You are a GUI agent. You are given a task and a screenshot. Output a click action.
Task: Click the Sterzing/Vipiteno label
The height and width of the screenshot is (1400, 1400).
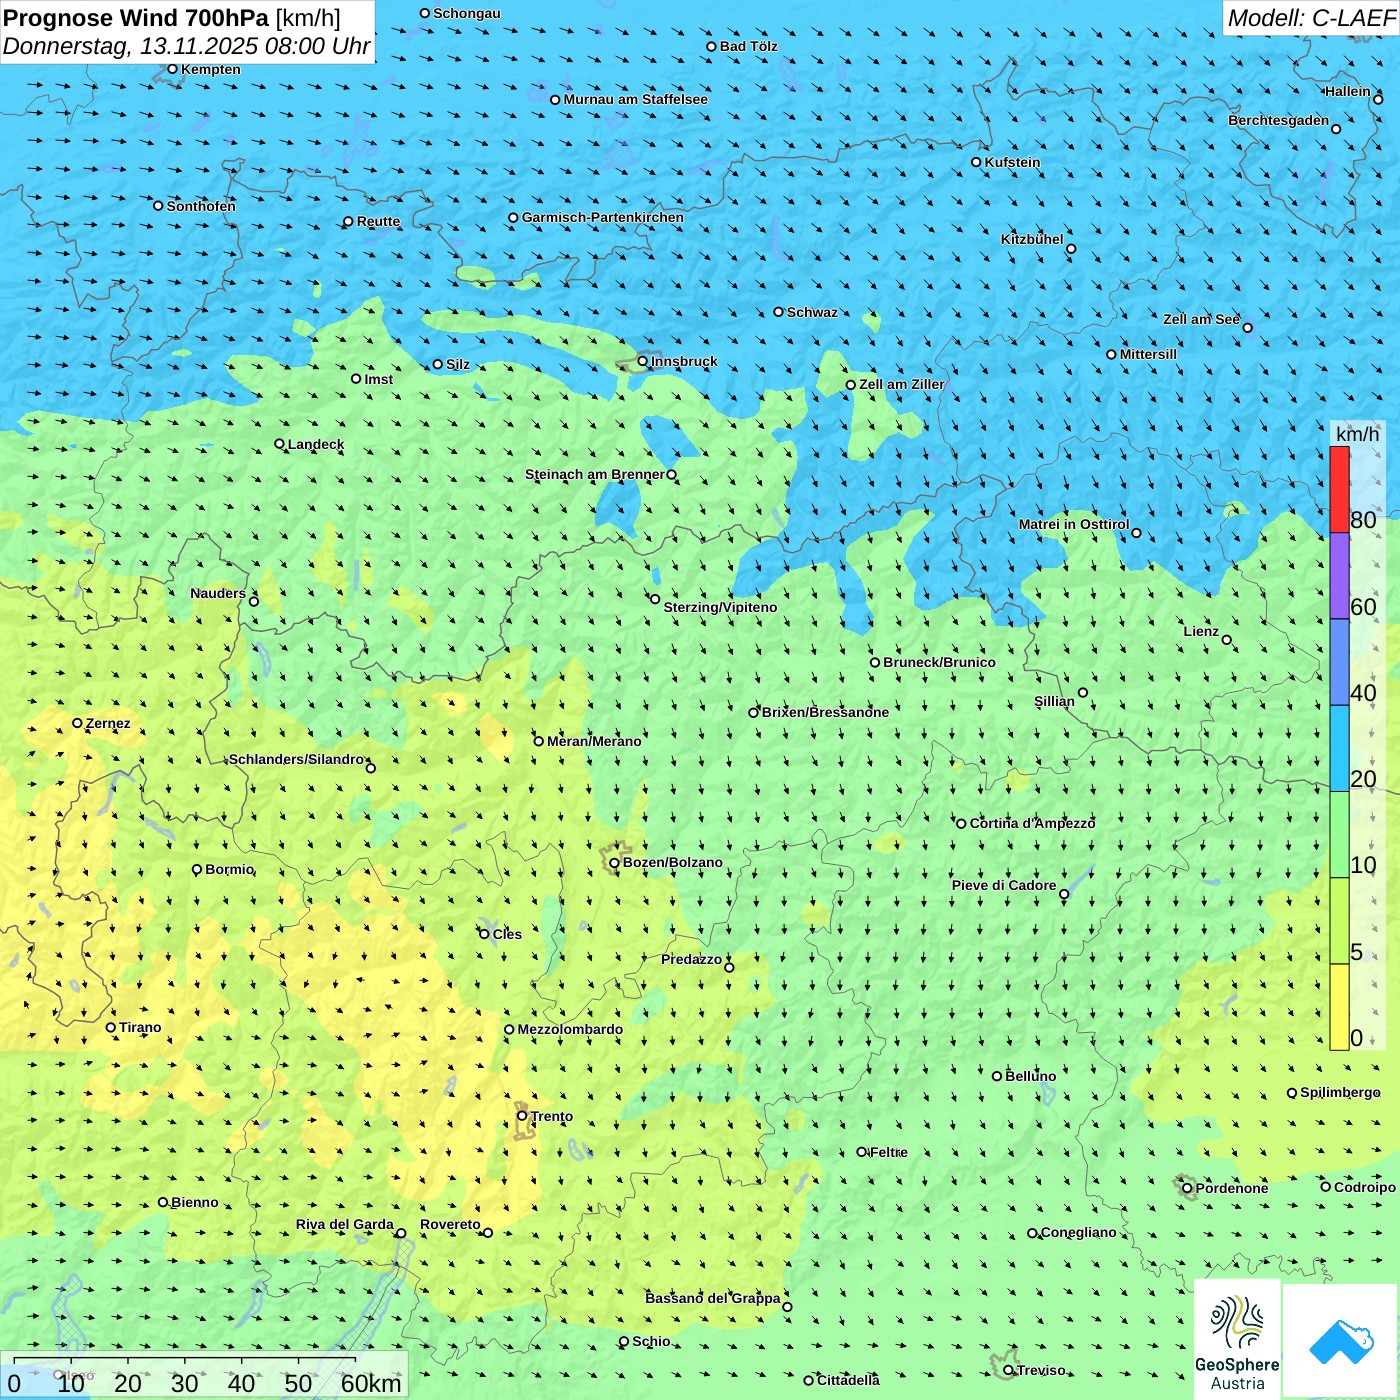click(720, 607)
